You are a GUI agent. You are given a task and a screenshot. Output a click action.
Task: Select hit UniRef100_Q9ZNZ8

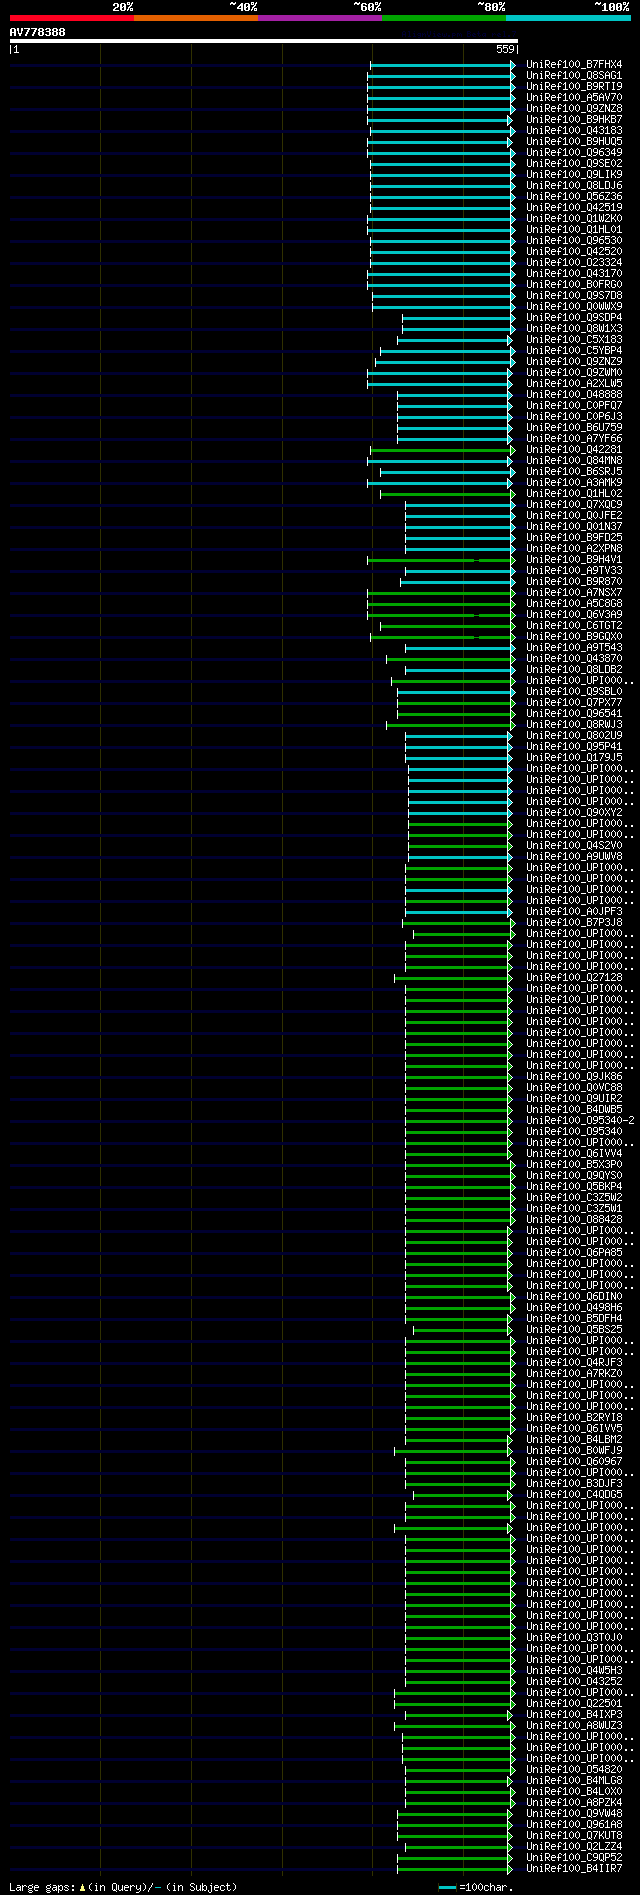click(x=574, y=109)
